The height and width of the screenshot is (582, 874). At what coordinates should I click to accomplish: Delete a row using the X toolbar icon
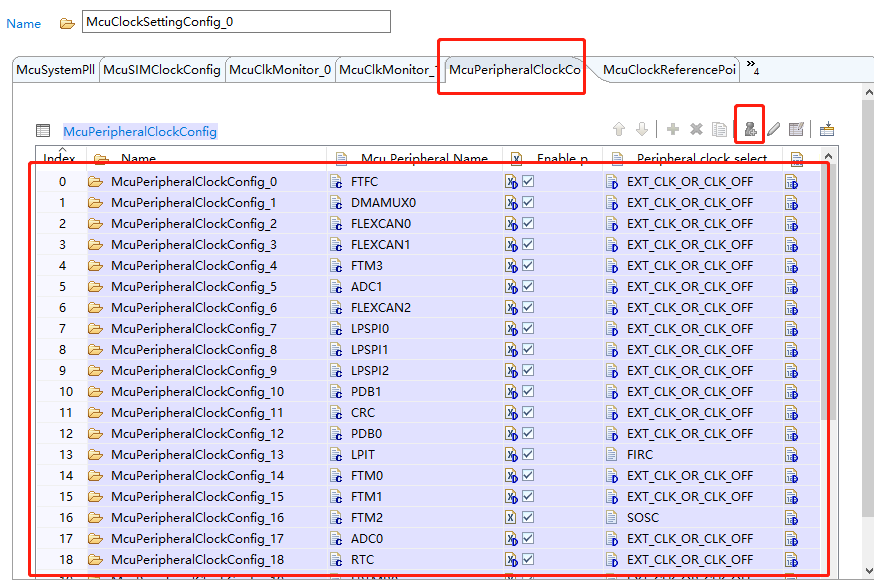tap(696, 128)
